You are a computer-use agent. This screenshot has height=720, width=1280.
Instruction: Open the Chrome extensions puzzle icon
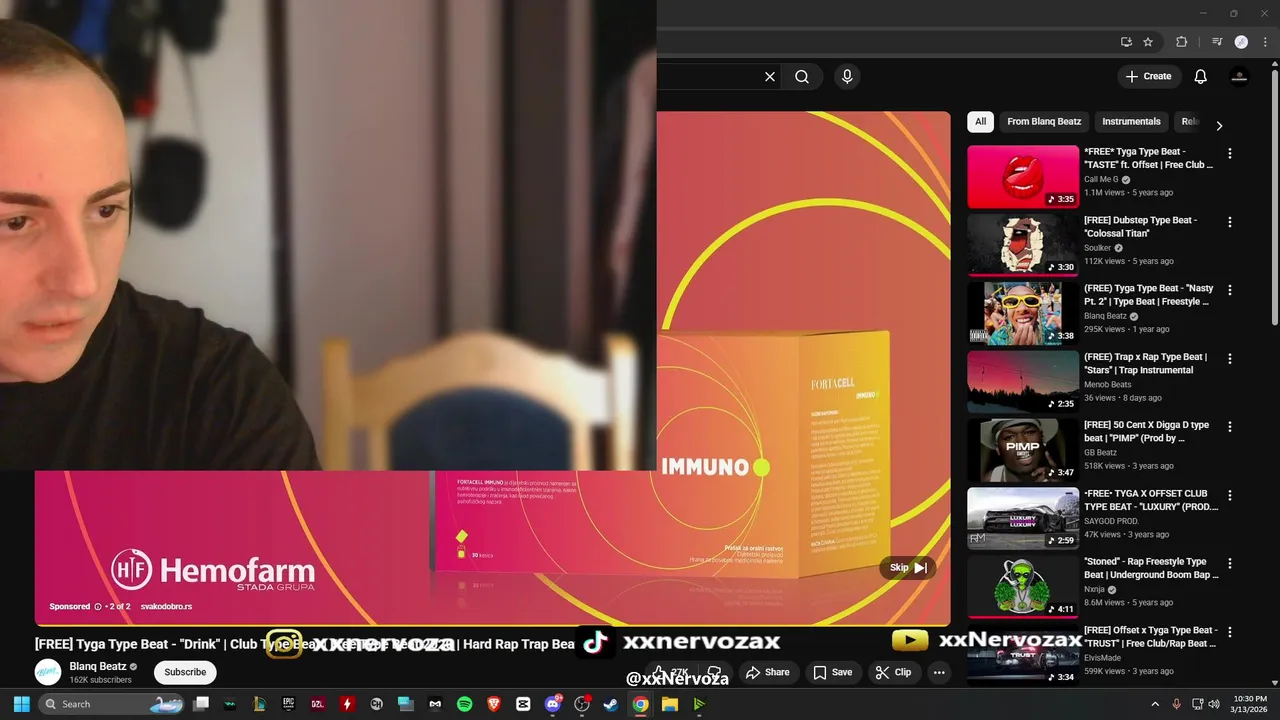[1181, 42]
